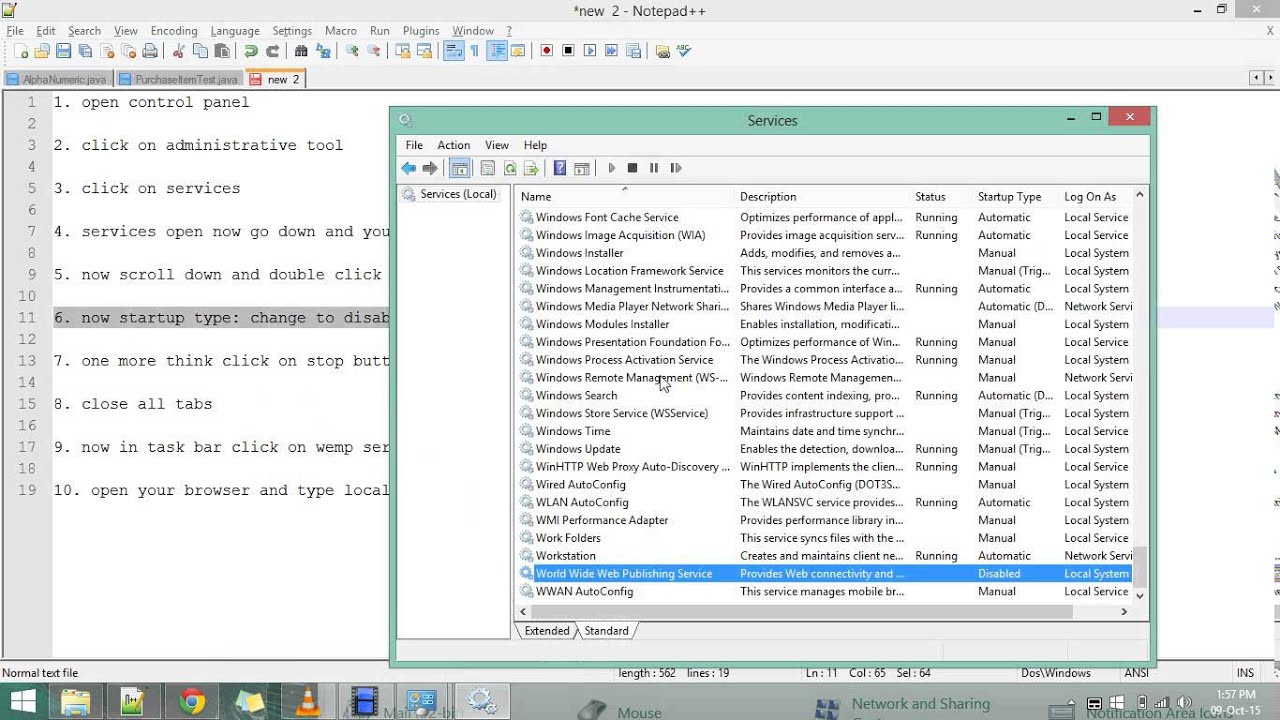Screen dimensions: 1280x720
Task: Click Stop Recording macro icon
Action: [568, 51]
